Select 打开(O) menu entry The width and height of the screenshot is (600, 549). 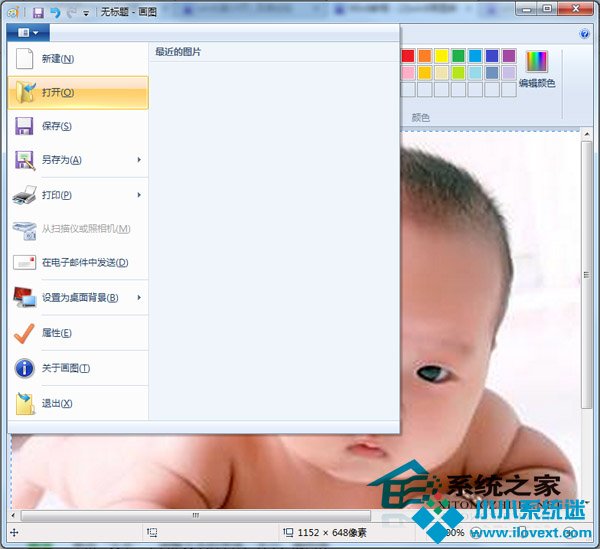click(x=78, y=92)
